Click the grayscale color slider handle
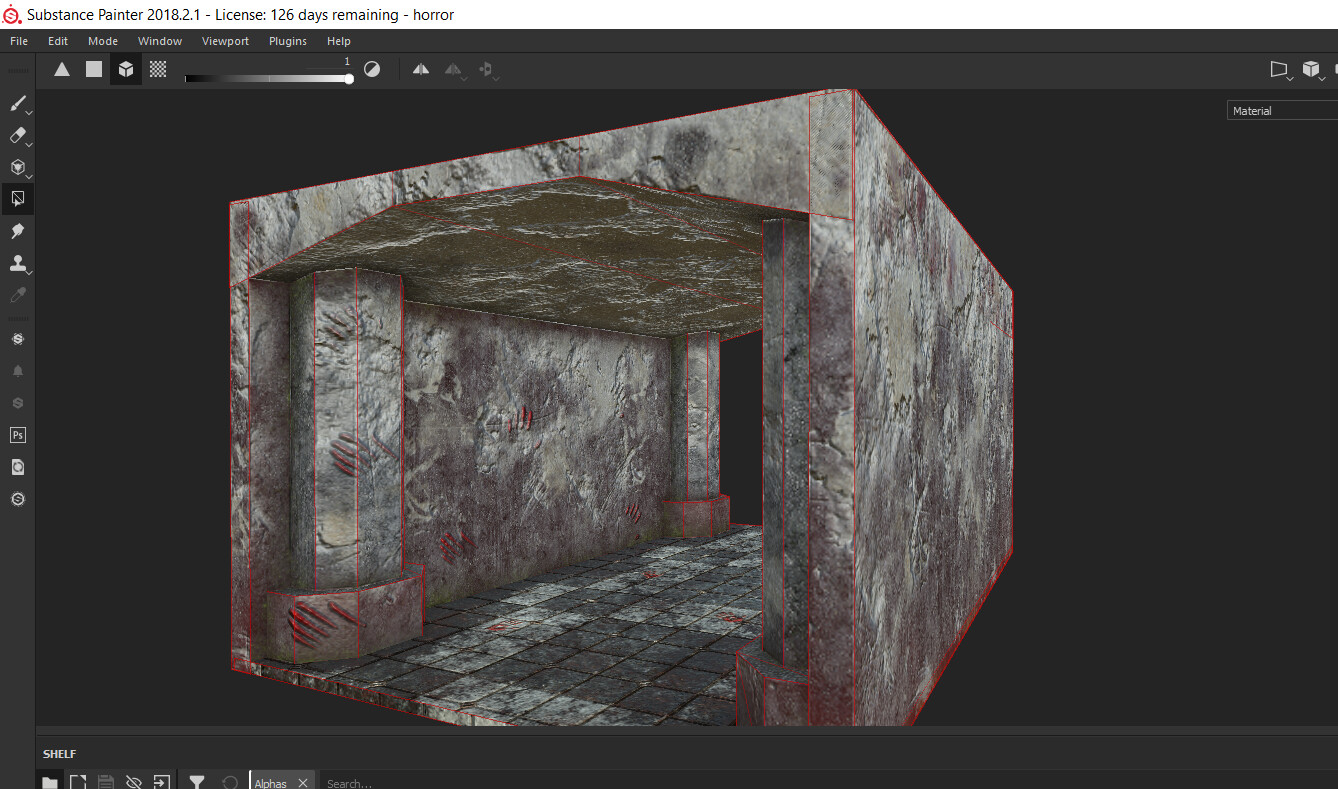 pyautogui.click(x=349, y=78)
